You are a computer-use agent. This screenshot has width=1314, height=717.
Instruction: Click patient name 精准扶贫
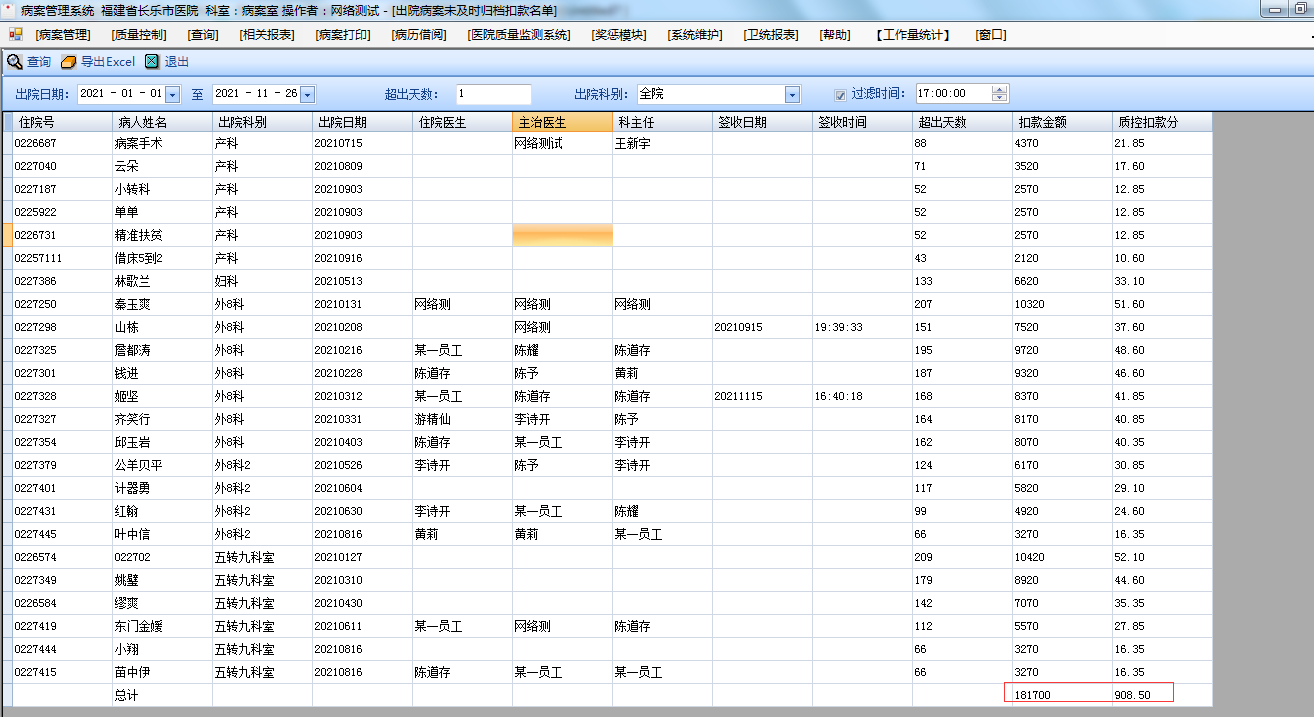point(138,235)
